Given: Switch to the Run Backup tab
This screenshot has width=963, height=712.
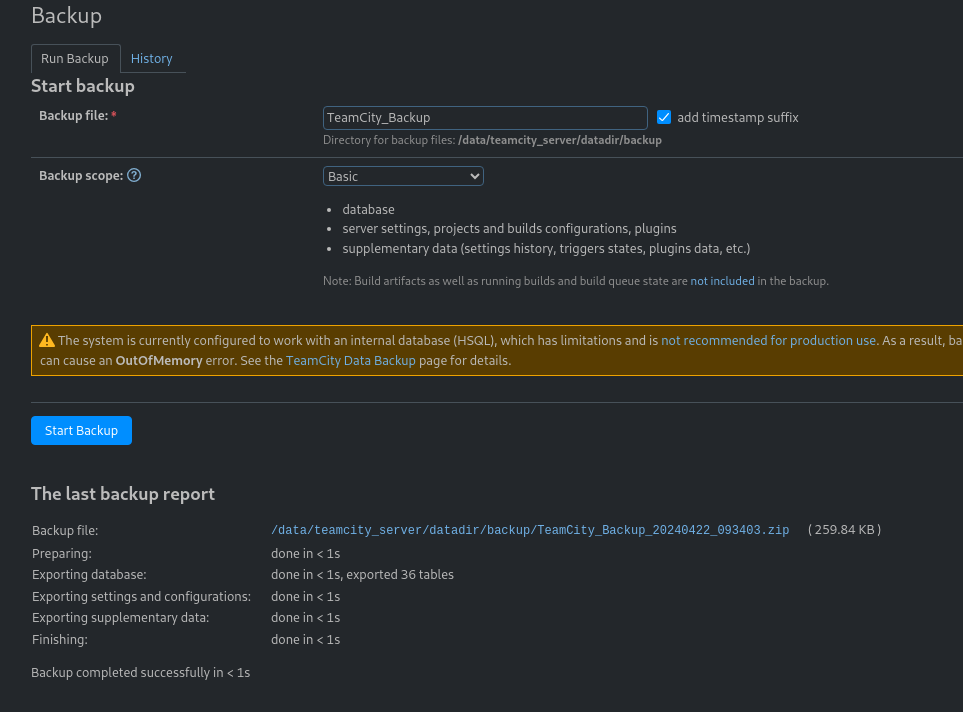Looking at the screenshot, I should coord(75,58).
